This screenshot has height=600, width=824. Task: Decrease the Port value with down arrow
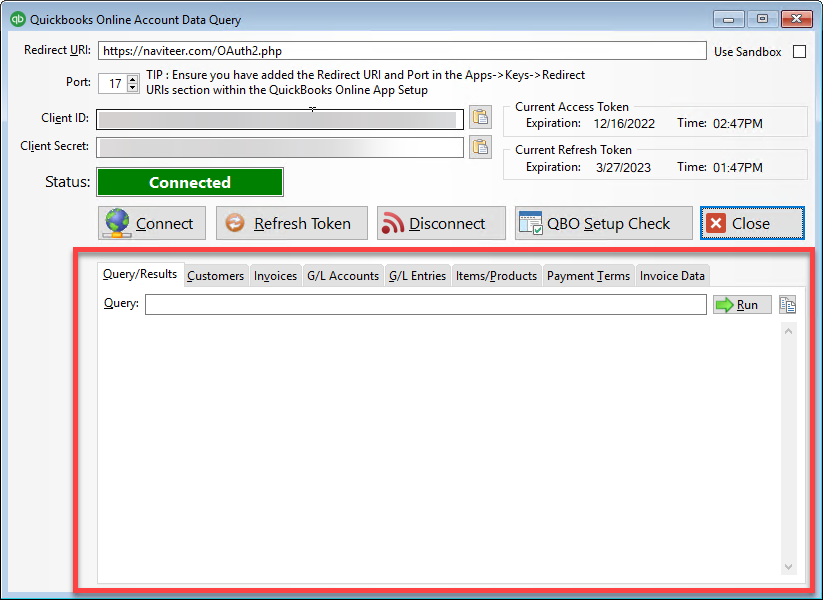click(x=133, y=88)
